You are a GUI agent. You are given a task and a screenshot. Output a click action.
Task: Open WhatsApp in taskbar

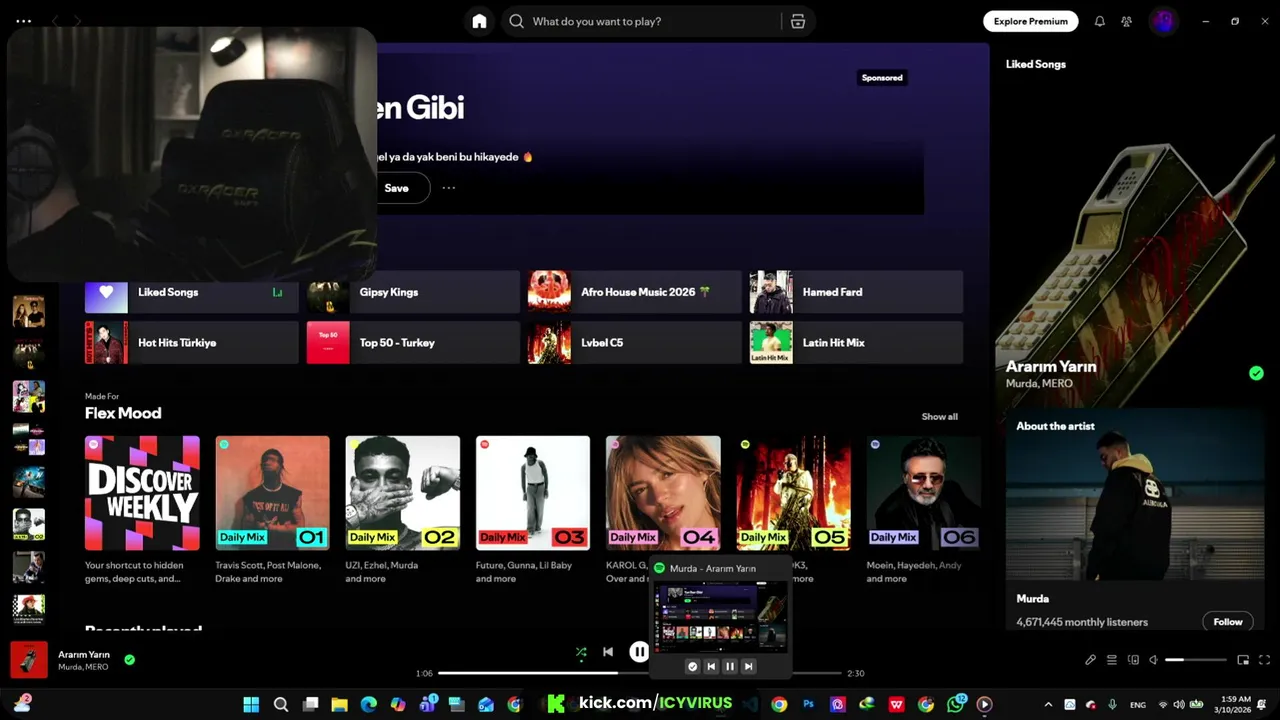pos(956,704)
